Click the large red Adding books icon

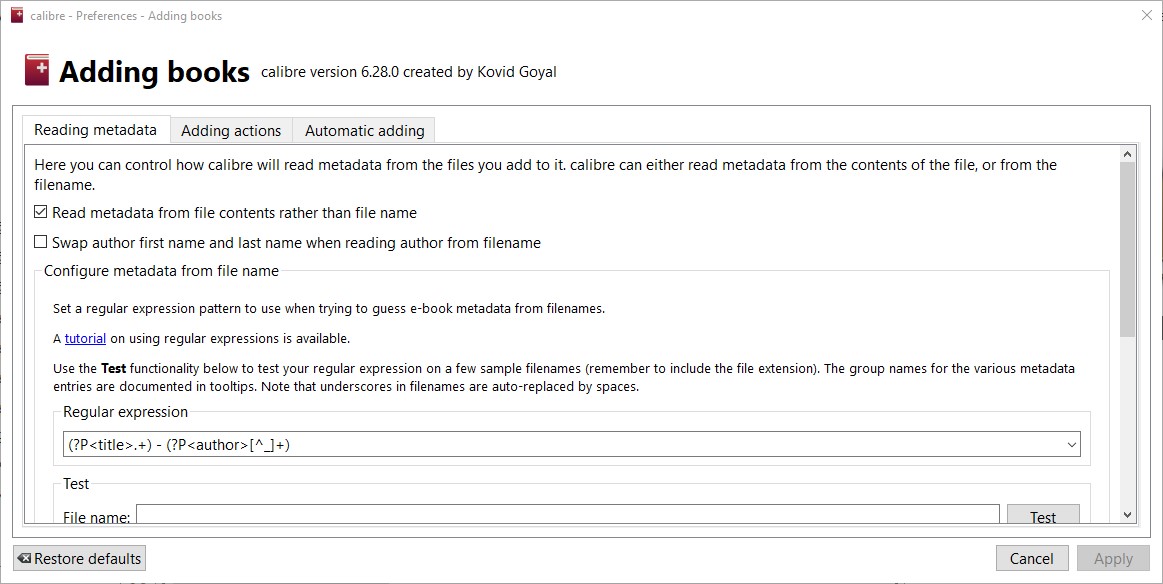pos(37,71)
